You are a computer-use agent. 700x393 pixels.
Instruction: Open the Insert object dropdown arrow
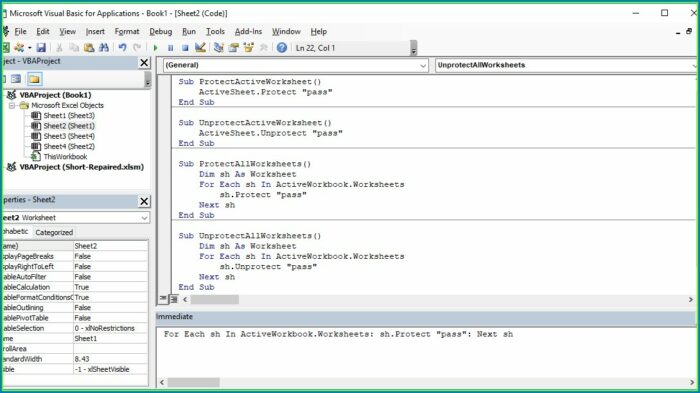[29, 47]
